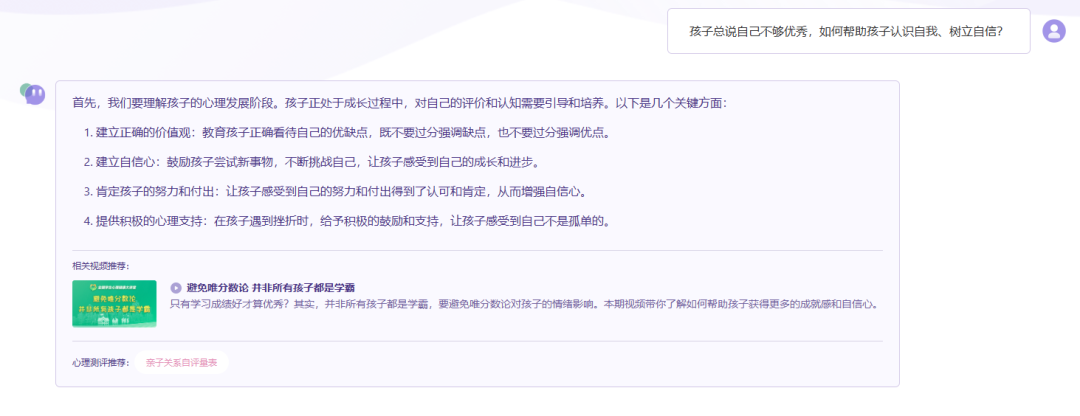The width and height of the screenshot is (1080, 416).
Task: Open the green recommended video thumbnail
Action: (113, 303)
